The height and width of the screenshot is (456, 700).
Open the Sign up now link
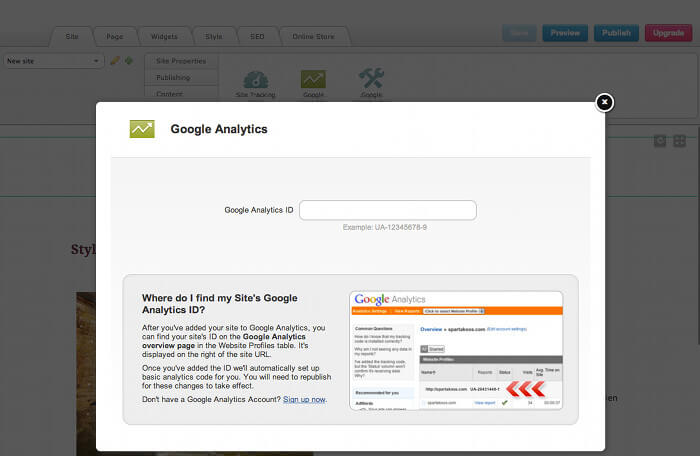click(304, 399)
